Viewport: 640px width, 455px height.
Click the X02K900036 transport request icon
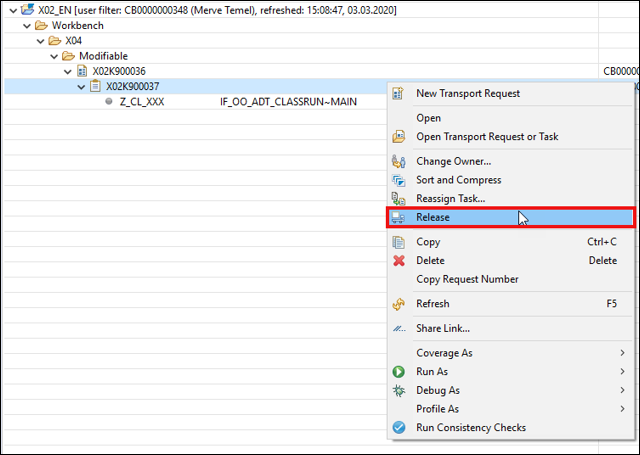click(x=82, y=71)
